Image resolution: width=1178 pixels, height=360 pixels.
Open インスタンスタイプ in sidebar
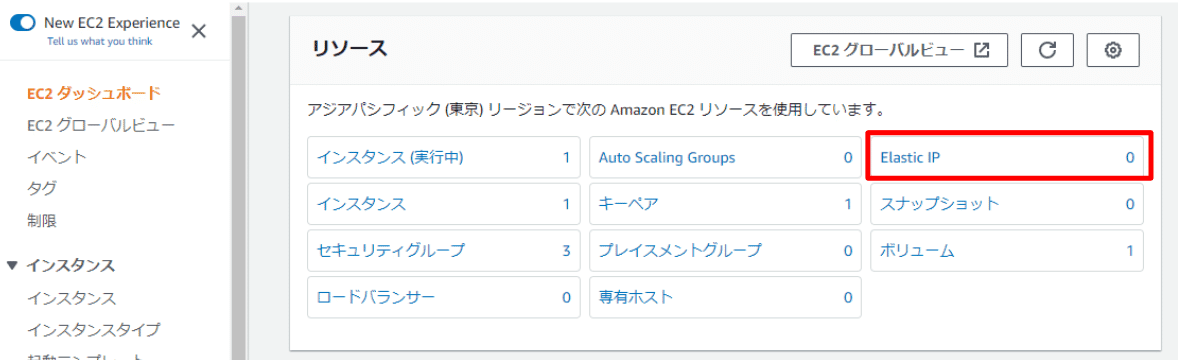93,330
